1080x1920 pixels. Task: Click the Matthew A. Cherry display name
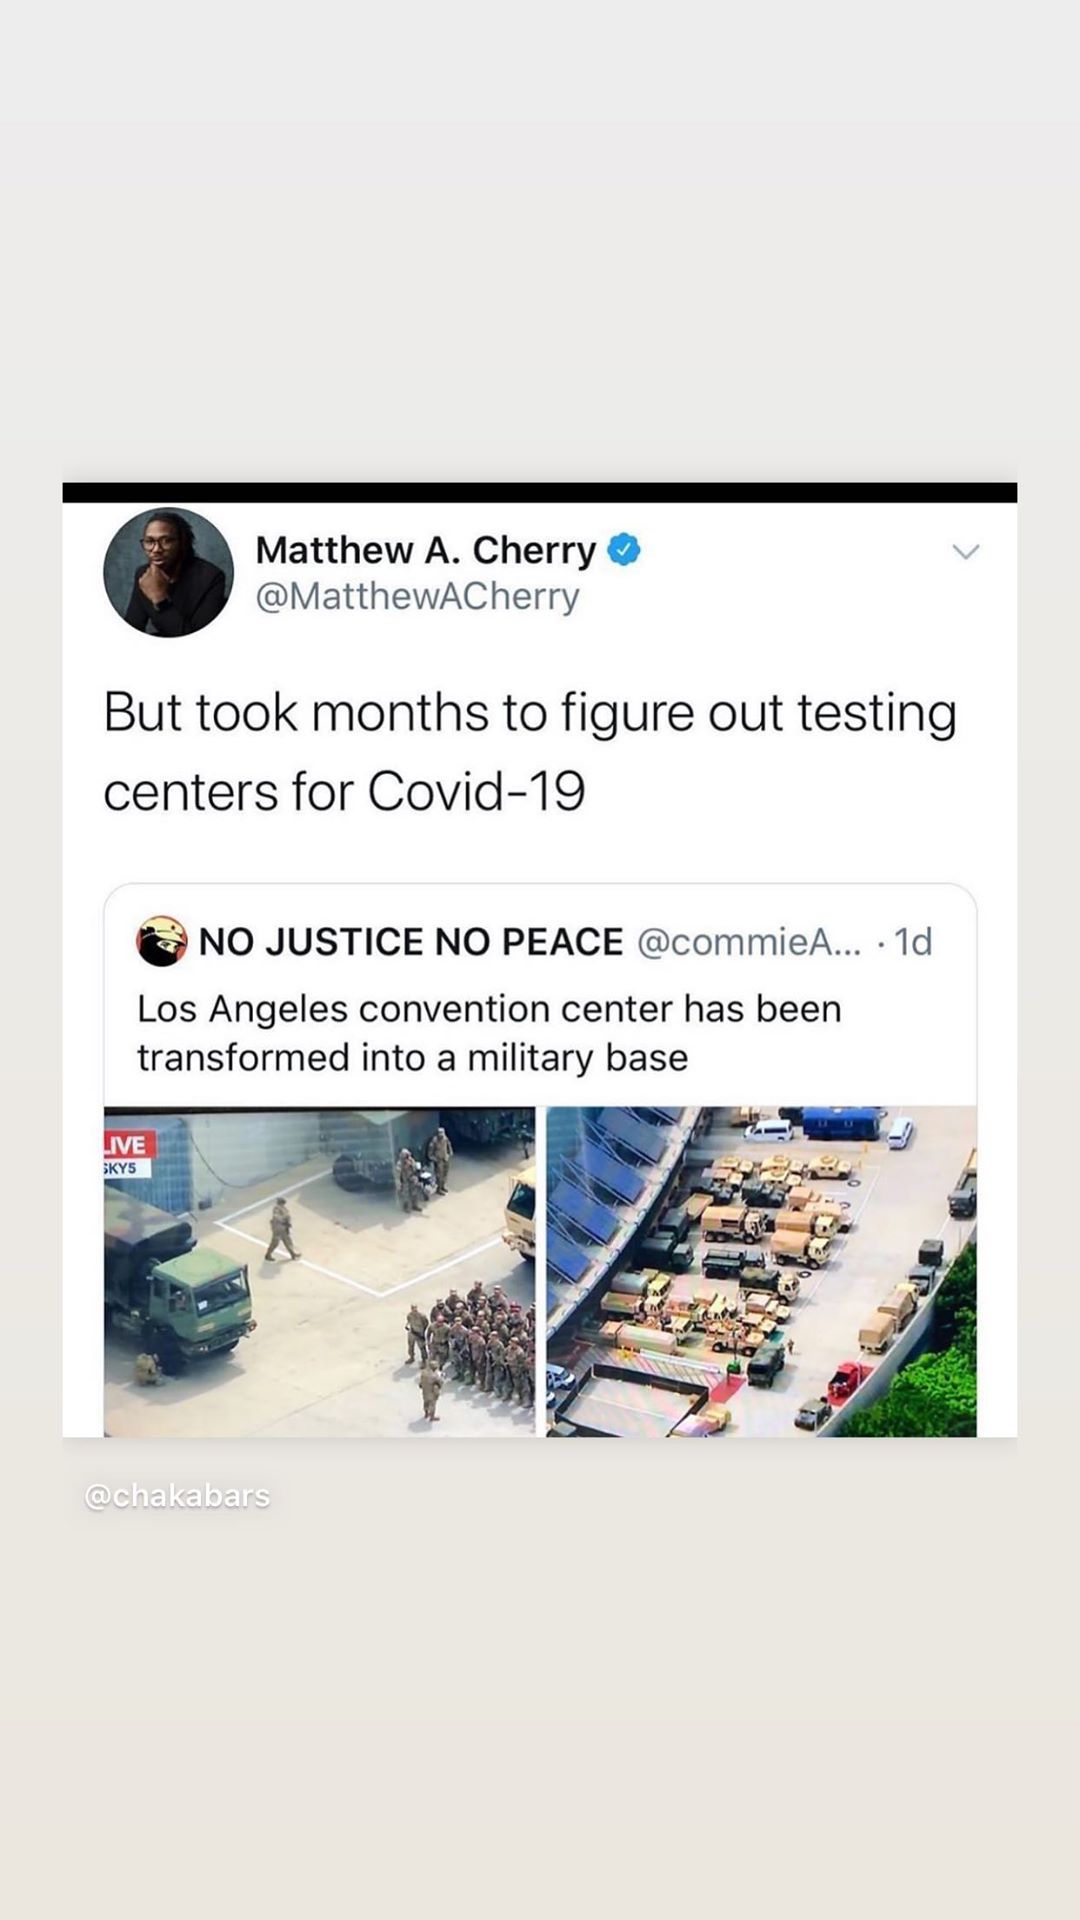point(426,550)
